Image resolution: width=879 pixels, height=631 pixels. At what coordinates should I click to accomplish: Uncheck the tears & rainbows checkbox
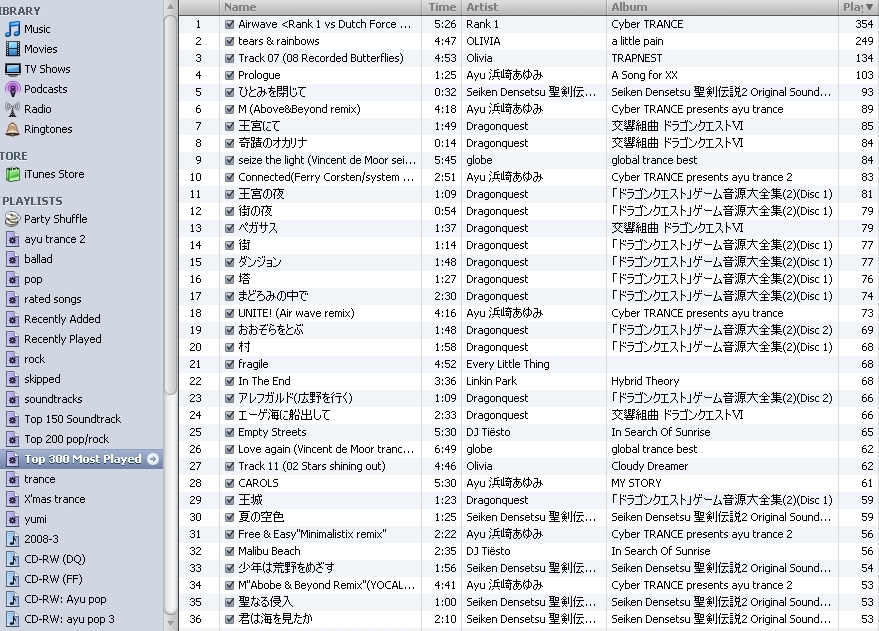click(x=229, y=41)
